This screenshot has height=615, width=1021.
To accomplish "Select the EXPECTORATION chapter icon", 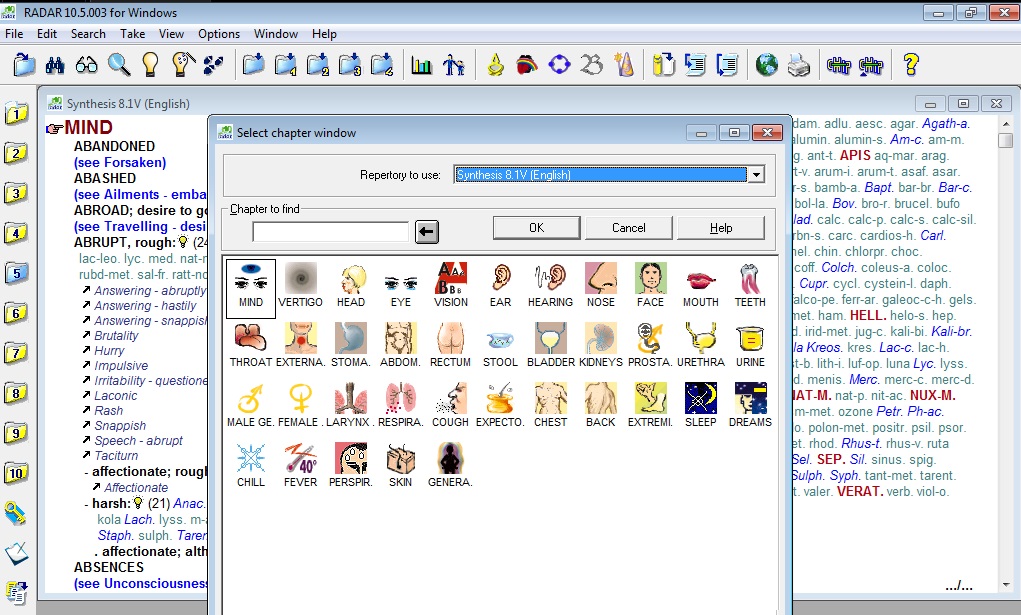I will click(x=500, y=407).
